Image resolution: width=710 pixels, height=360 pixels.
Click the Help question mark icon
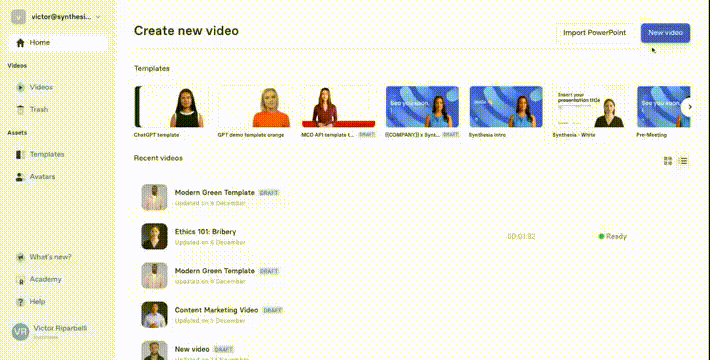[x=20, y=302]
